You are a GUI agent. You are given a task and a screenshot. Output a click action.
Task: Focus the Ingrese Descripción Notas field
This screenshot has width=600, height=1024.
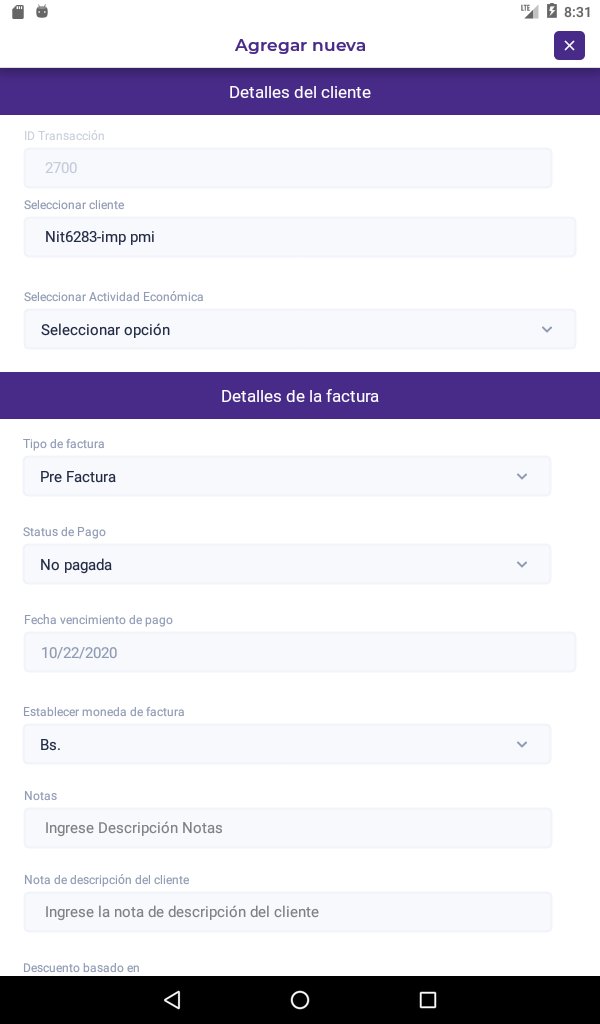[288, 828]
